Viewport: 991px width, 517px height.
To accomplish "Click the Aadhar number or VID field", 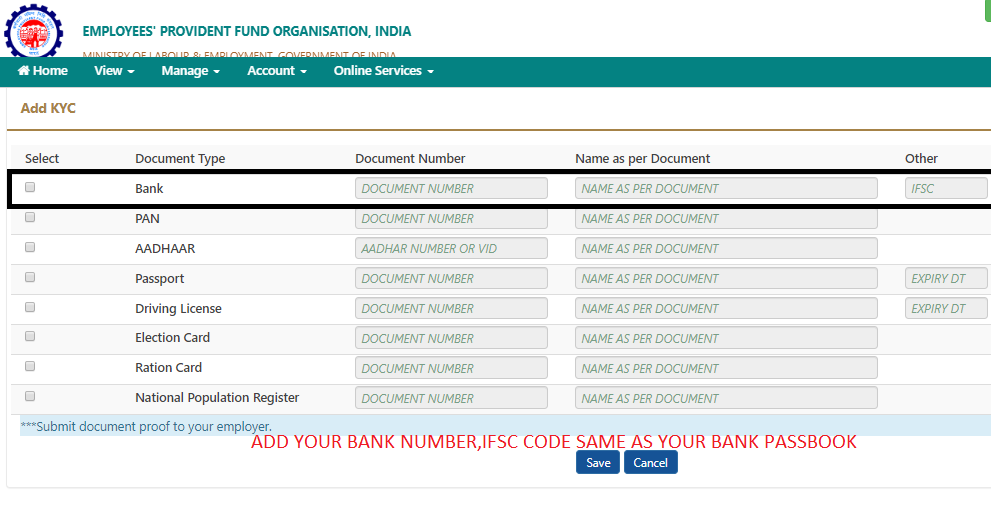I will point(451,248).
